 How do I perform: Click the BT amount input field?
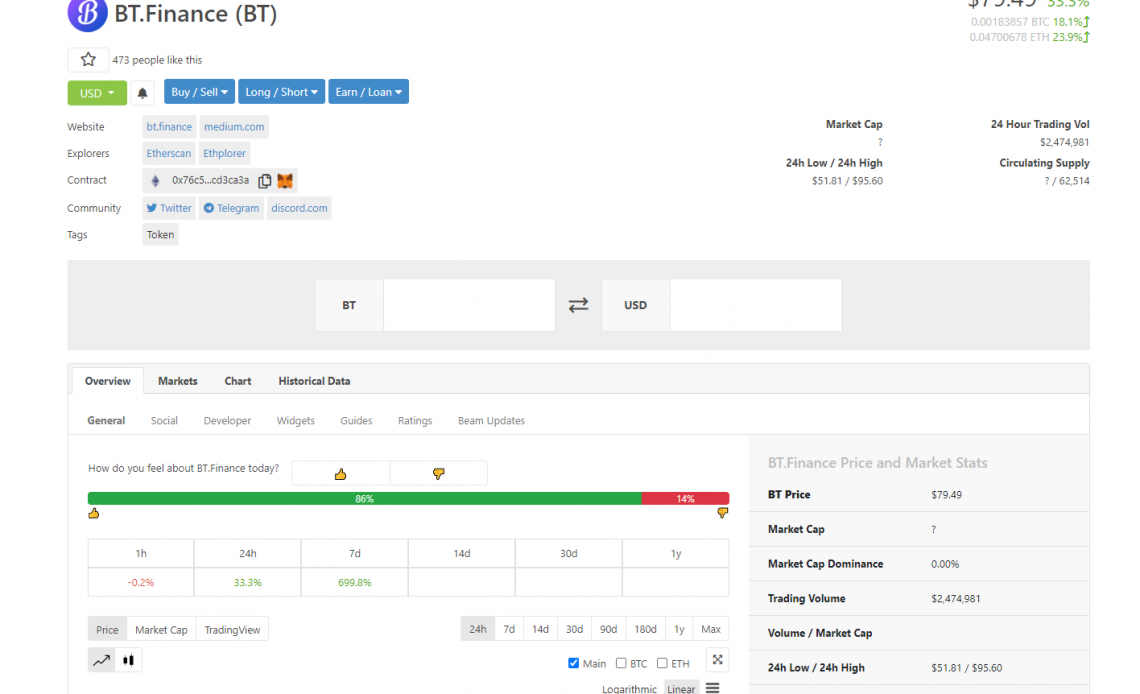coord(469,305)
